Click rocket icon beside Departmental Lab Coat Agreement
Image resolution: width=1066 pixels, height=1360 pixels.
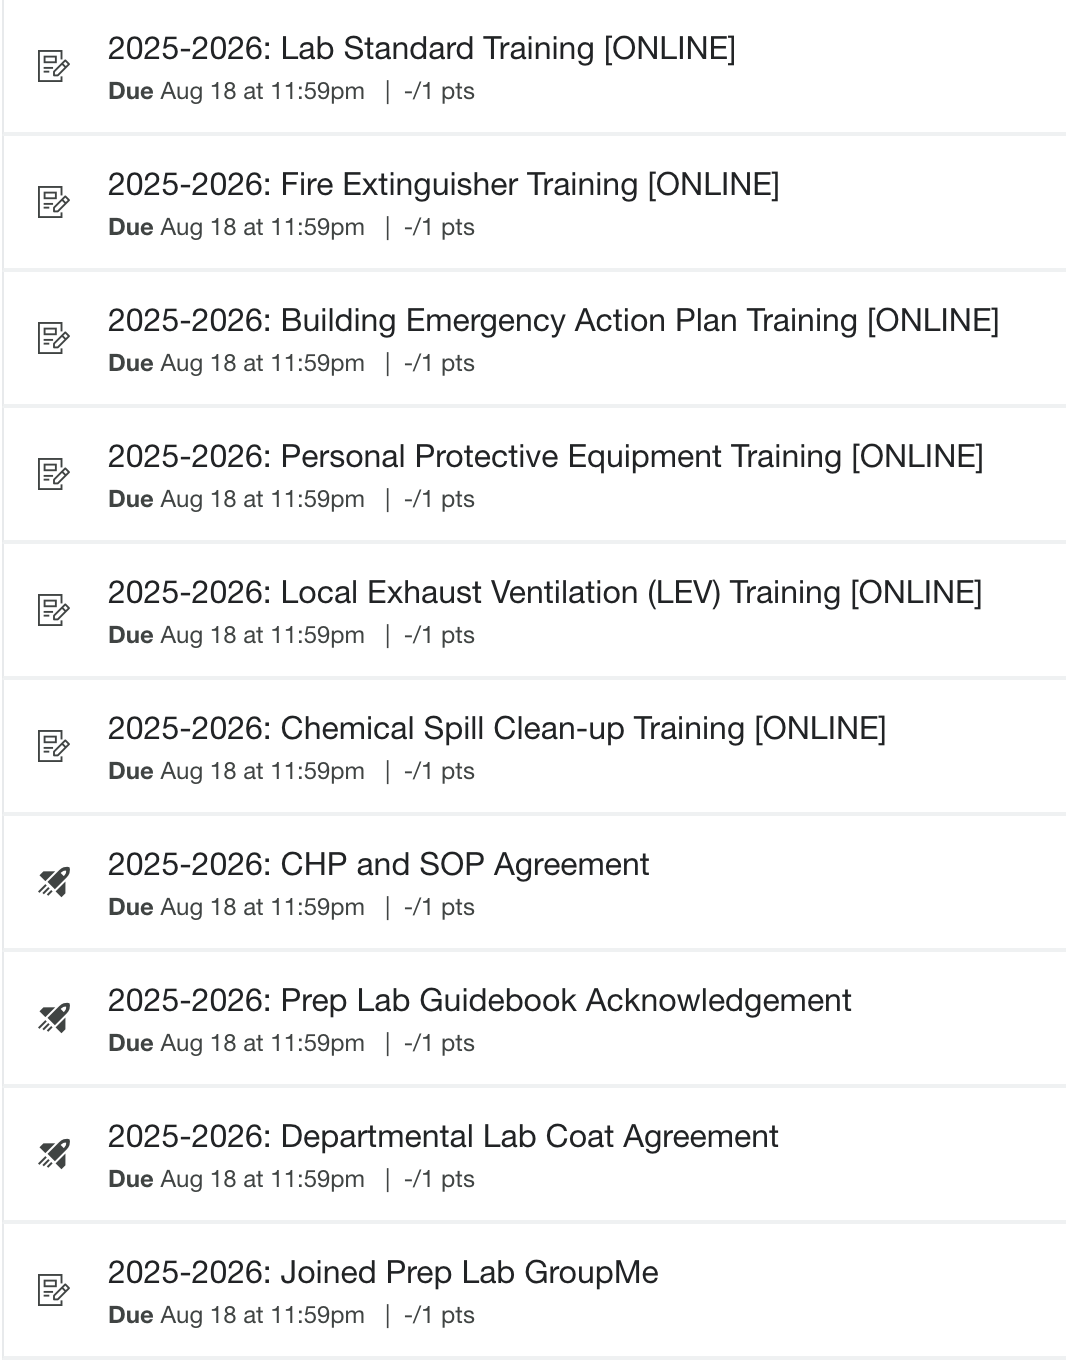click(x=53, y=1154)
